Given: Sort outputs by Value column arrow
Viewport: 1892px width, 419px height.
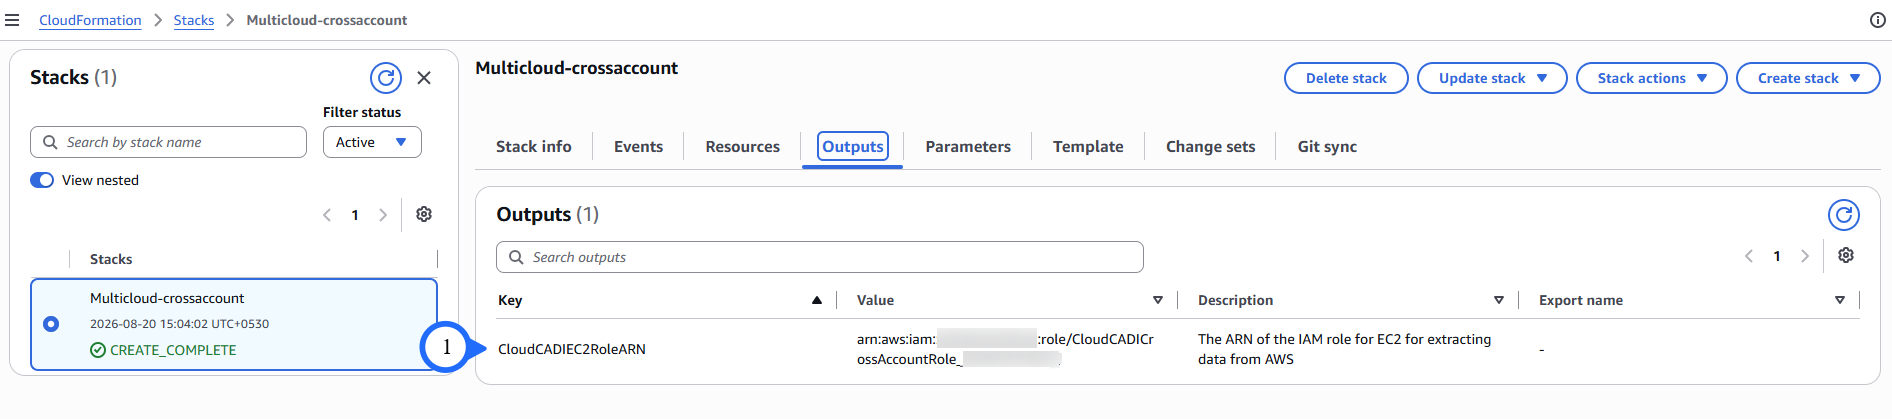Looking at the screenshot, I should coord(1158,300).
